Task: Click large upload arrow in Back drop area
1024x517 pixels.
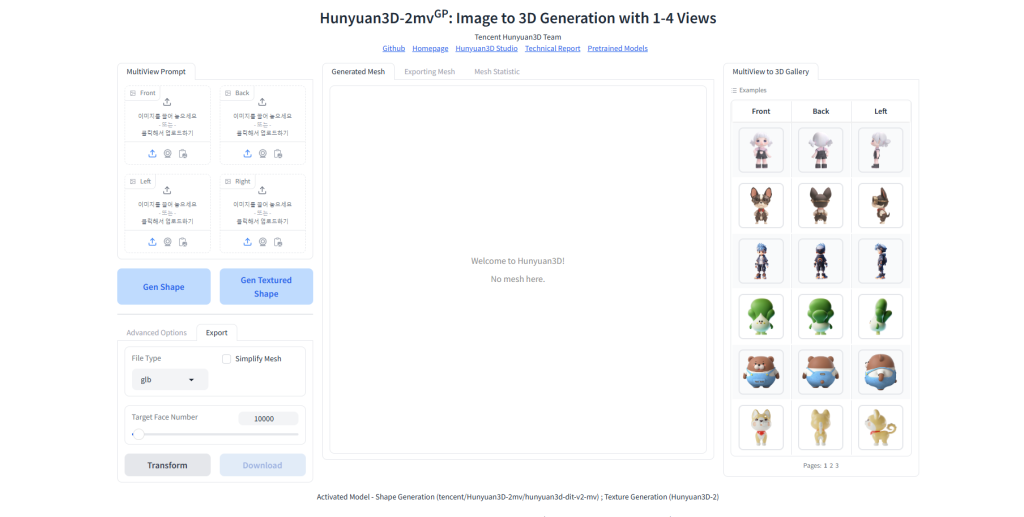Action: coord(262,102)
